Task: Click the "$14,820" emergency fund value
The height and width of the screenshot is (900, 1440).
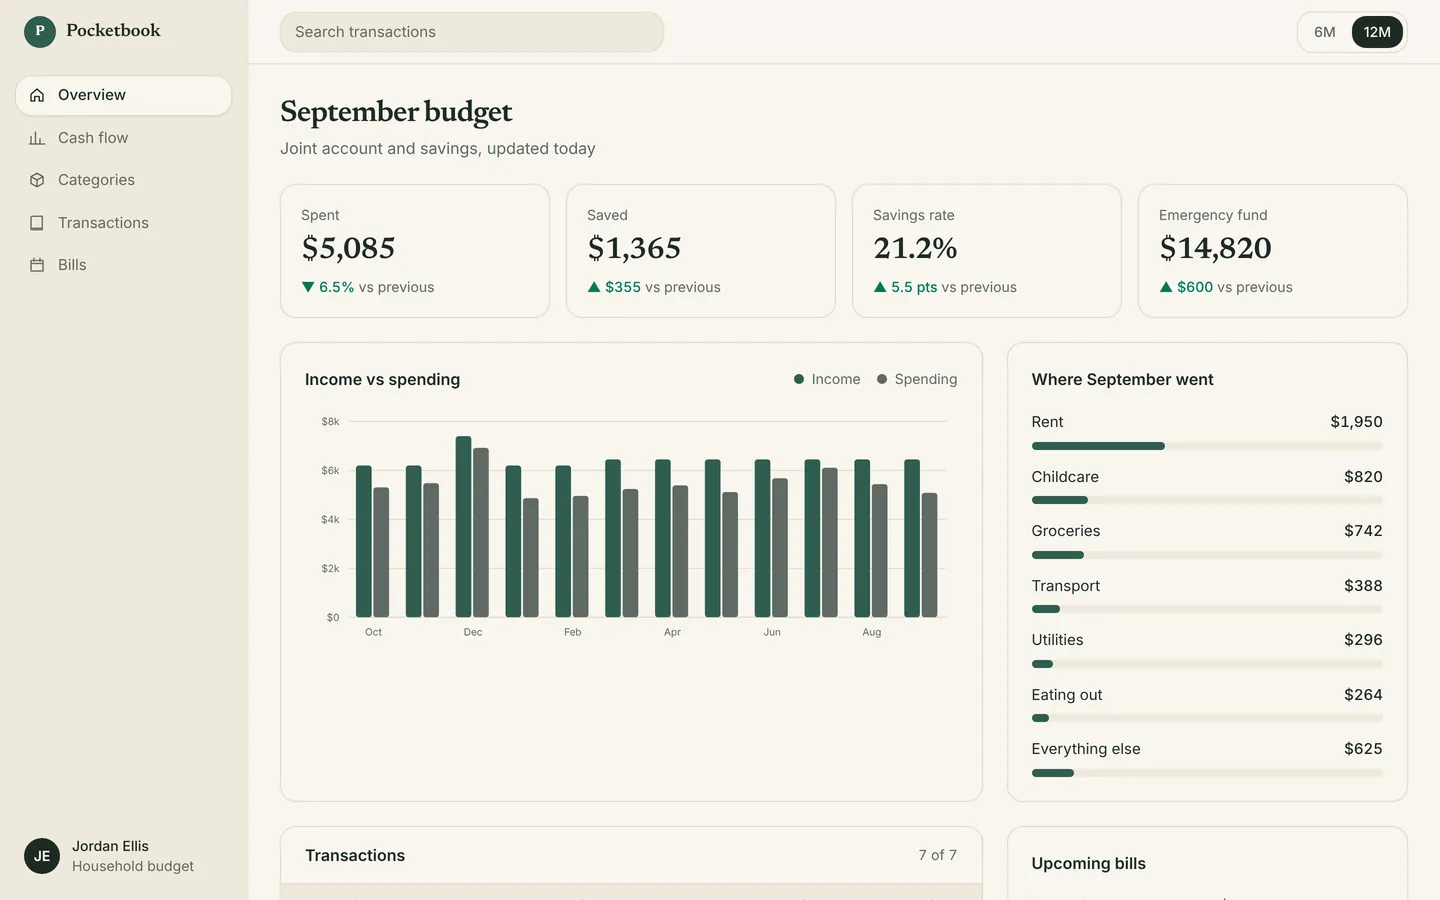Action: (x=1216, y=248)
